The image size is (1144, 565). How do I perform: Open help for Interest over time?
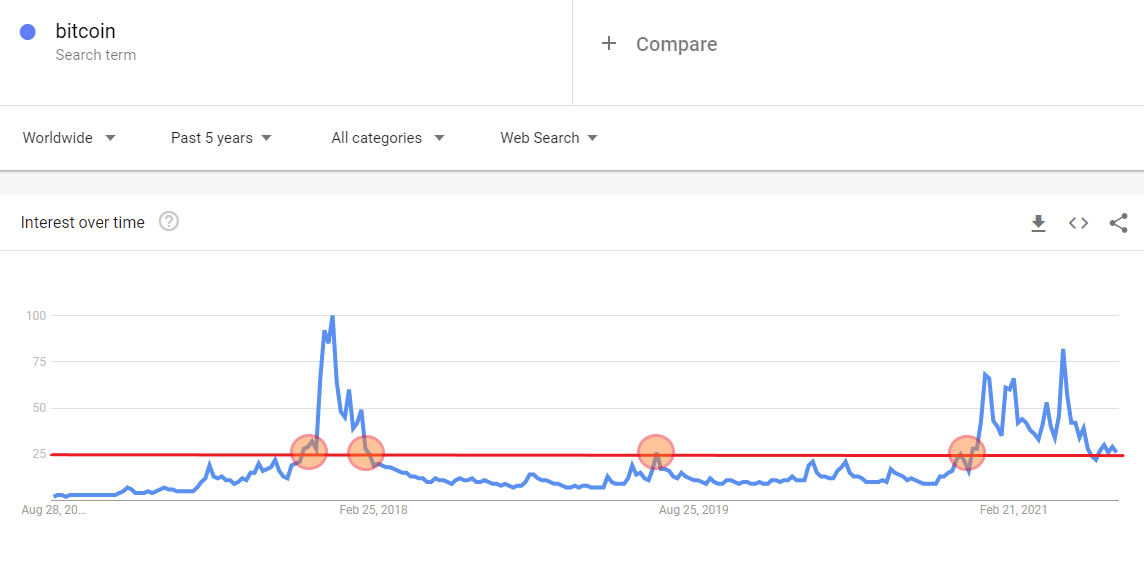click(169, 222)
